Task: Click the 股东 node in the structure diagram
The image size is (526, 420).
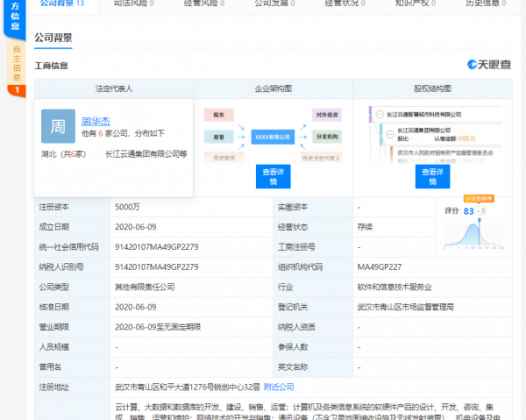Action: pos(219,115)
